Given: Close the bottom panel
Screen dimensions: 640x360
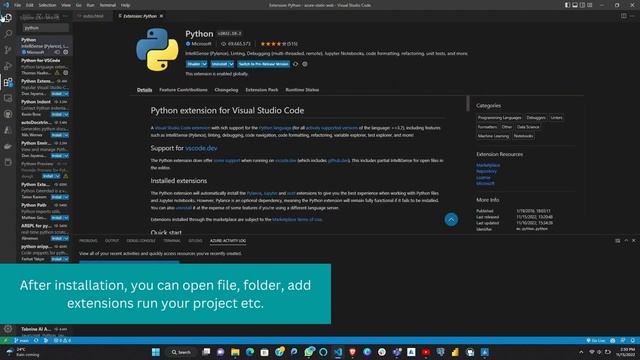Looking at the screenshot, I should point(633,241).
